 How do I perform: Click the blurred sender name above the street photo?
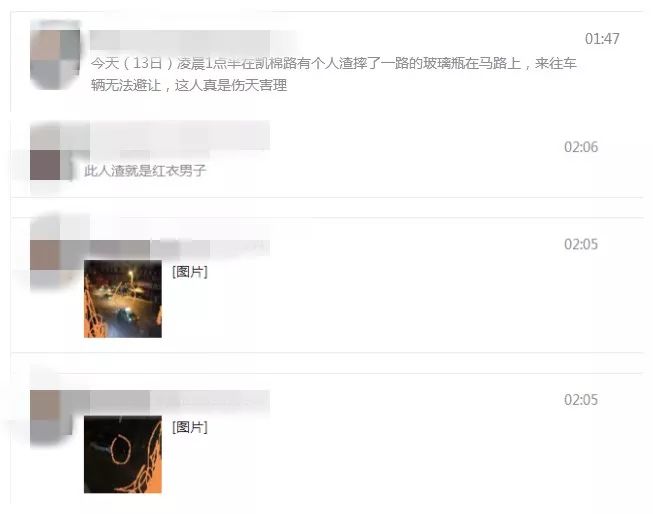(180, 248)
